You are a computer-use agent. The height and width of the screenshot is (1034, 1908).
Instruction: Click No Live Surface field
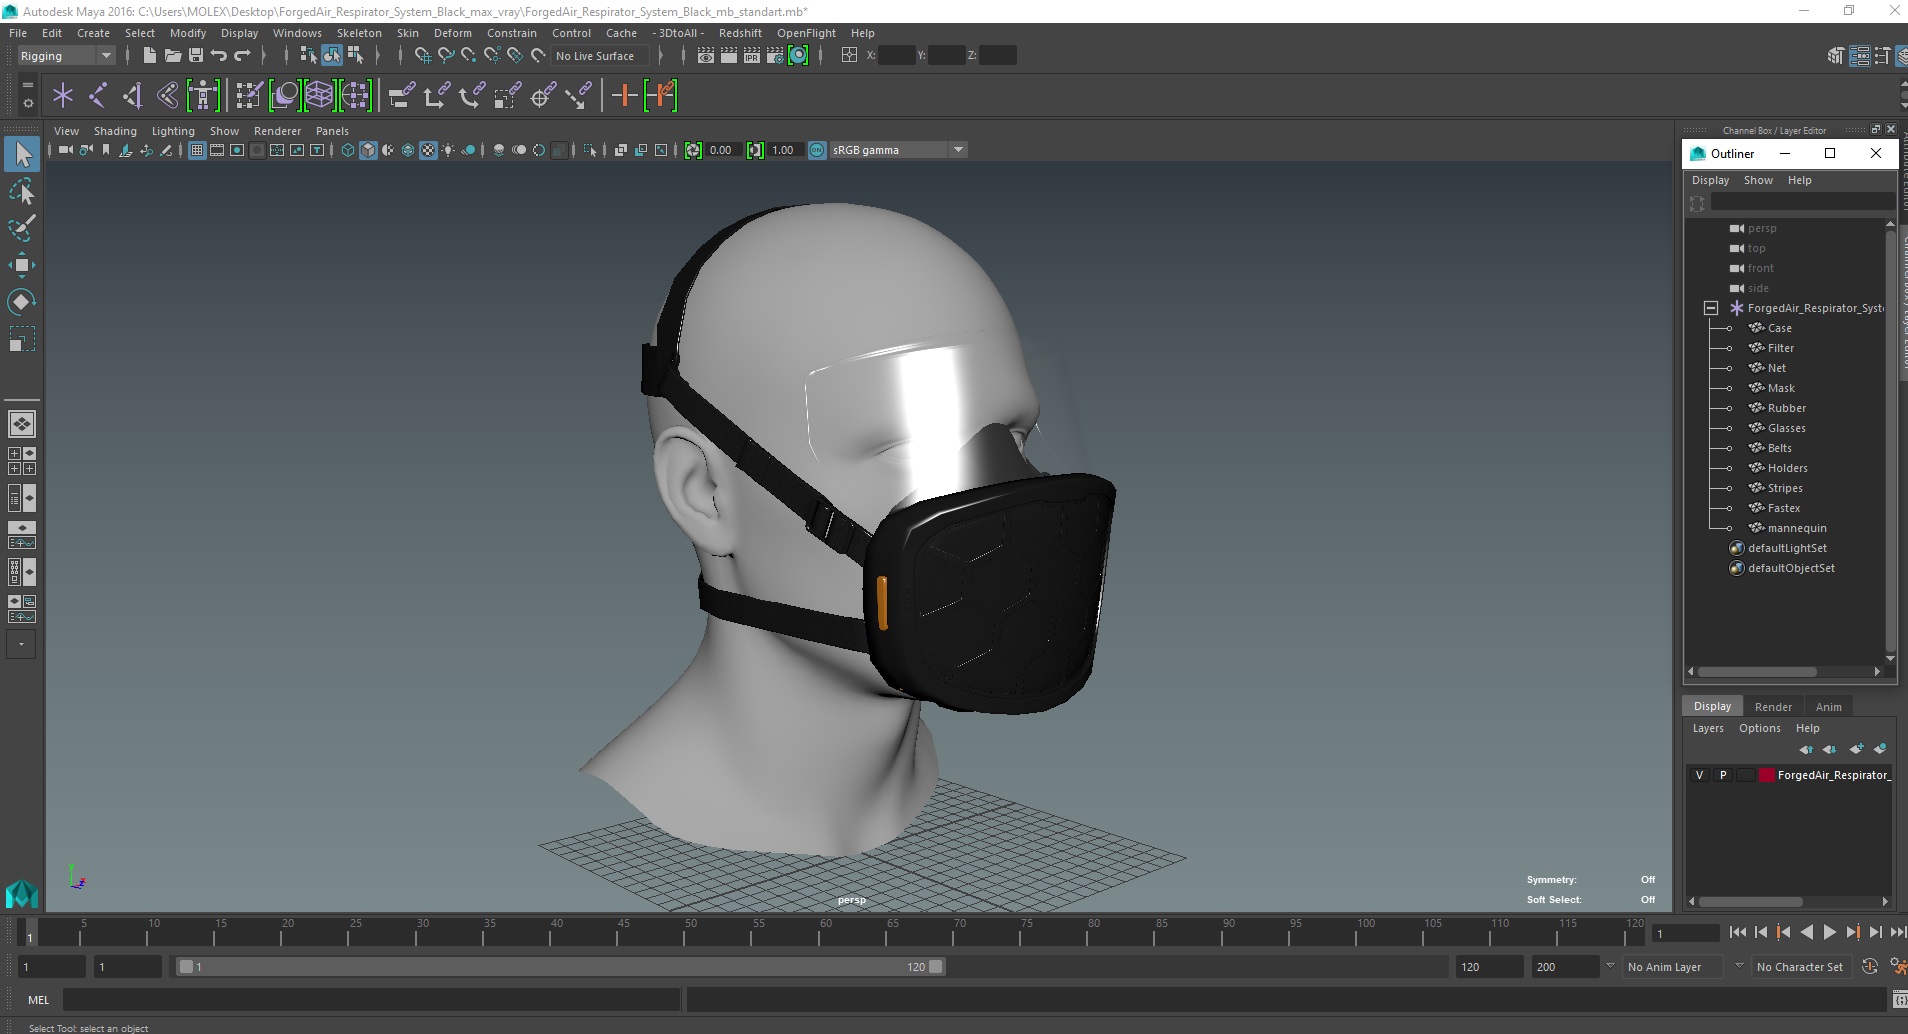[x=601, y=56]
